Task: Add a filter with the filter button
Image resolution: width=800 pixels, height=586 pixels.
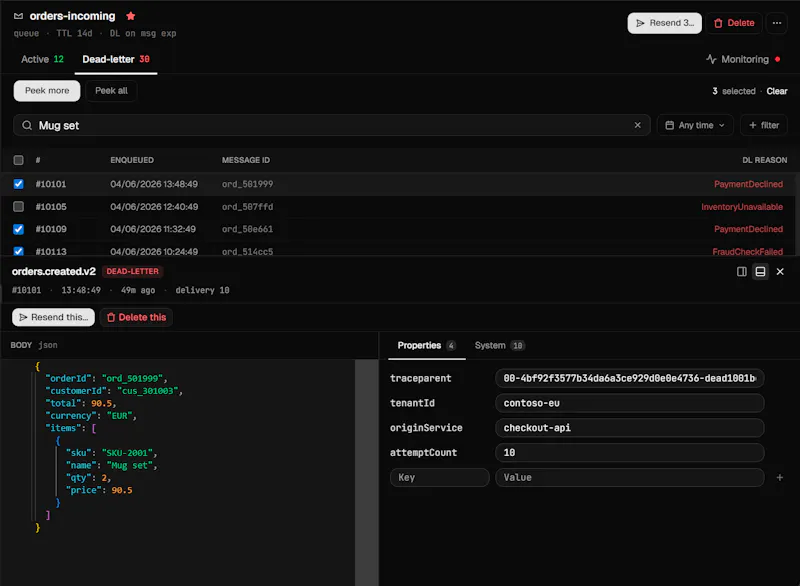Action: (x=764, y=125)
